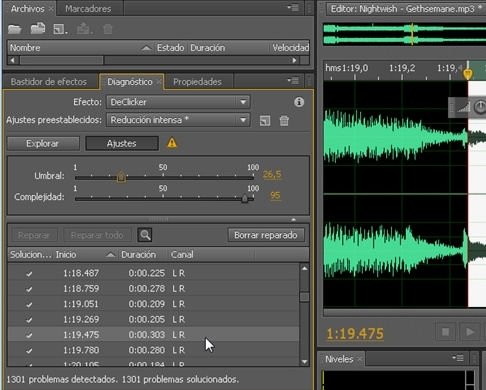
Task: Click the Complejidad value 95
Action: pyautogui.click(x=275, y=196)
